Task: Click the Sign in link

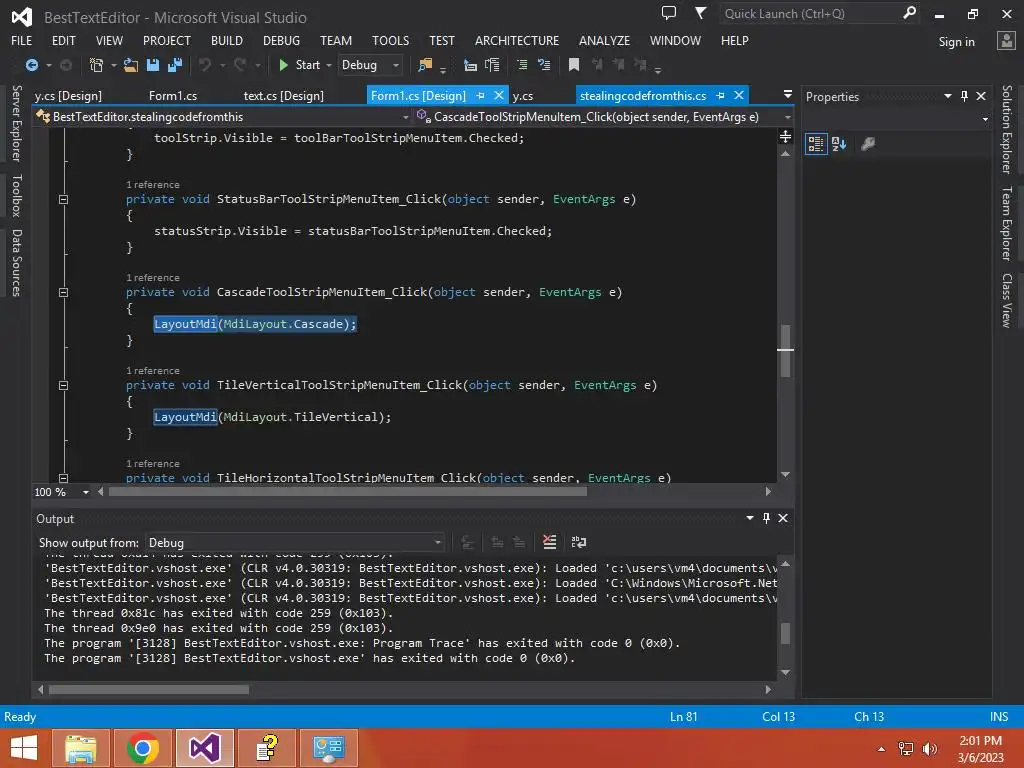Action: [x=956, y=42]
